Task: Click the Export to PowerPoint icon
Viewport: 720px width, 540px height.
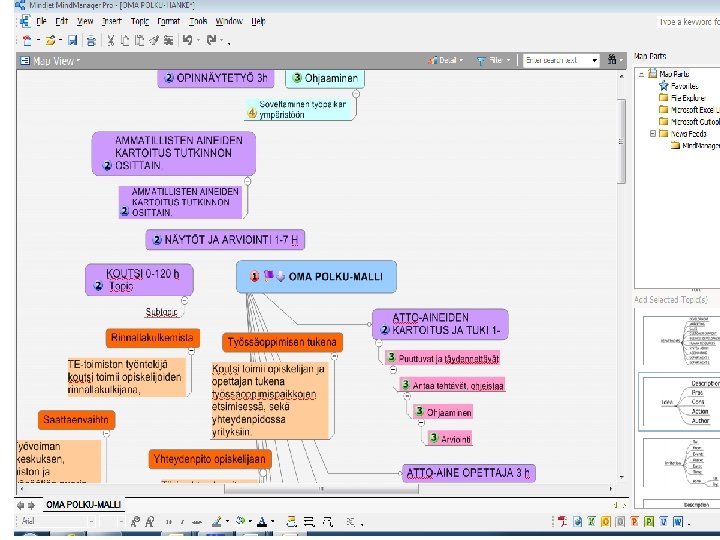Action: pos(635,521)
